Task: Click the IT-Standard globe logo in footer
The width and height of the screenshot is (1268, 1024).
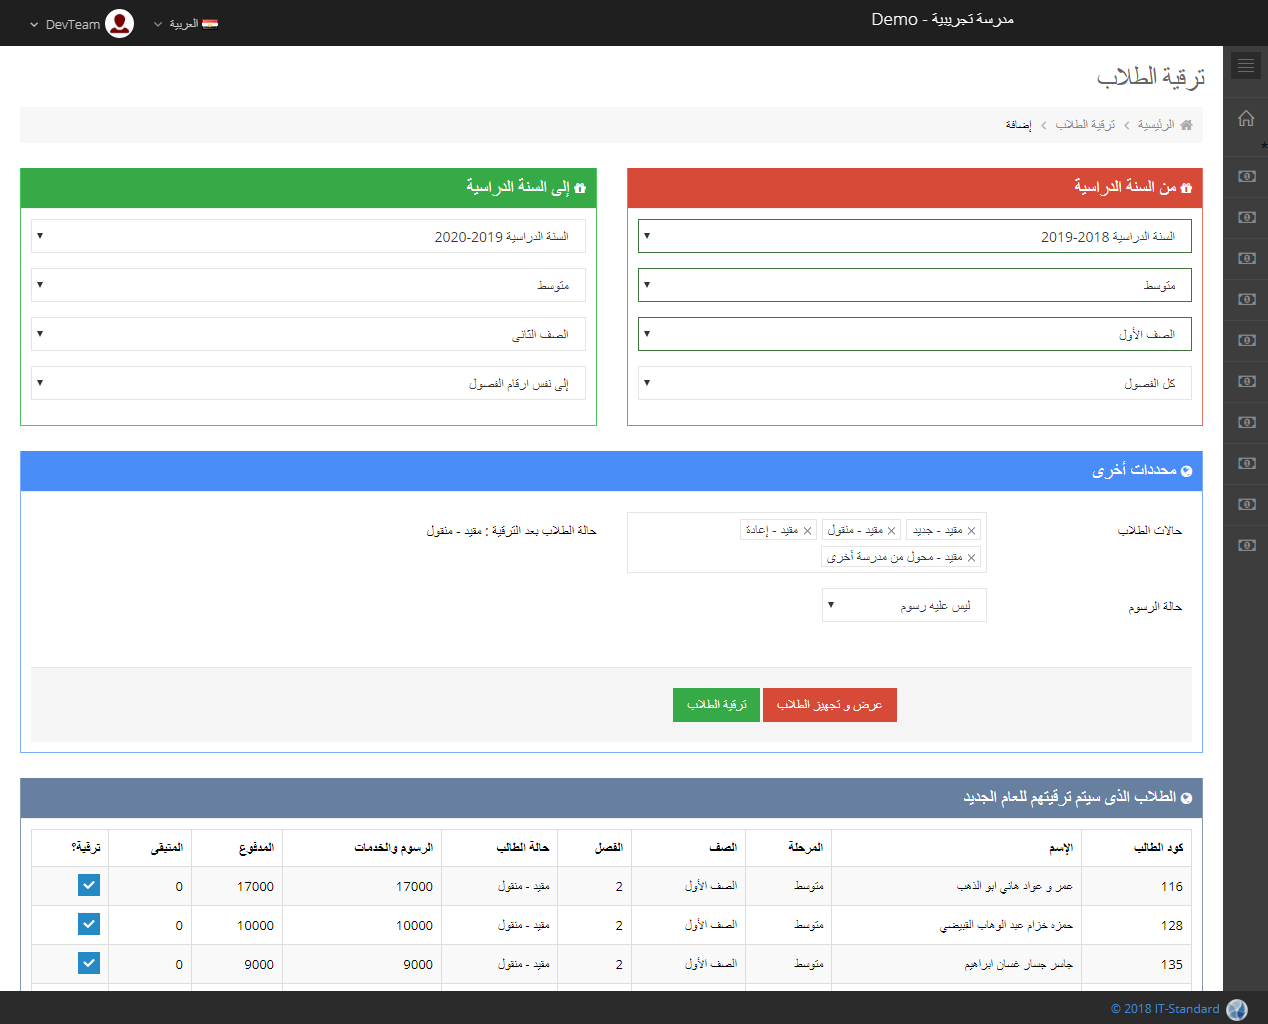Action: [x=1237, y=1009]
